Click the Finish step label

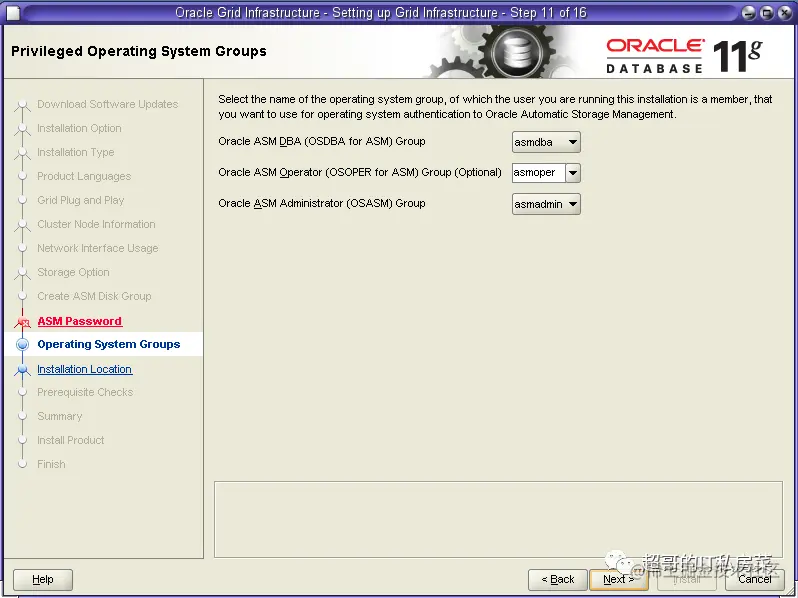coord(51,464)
